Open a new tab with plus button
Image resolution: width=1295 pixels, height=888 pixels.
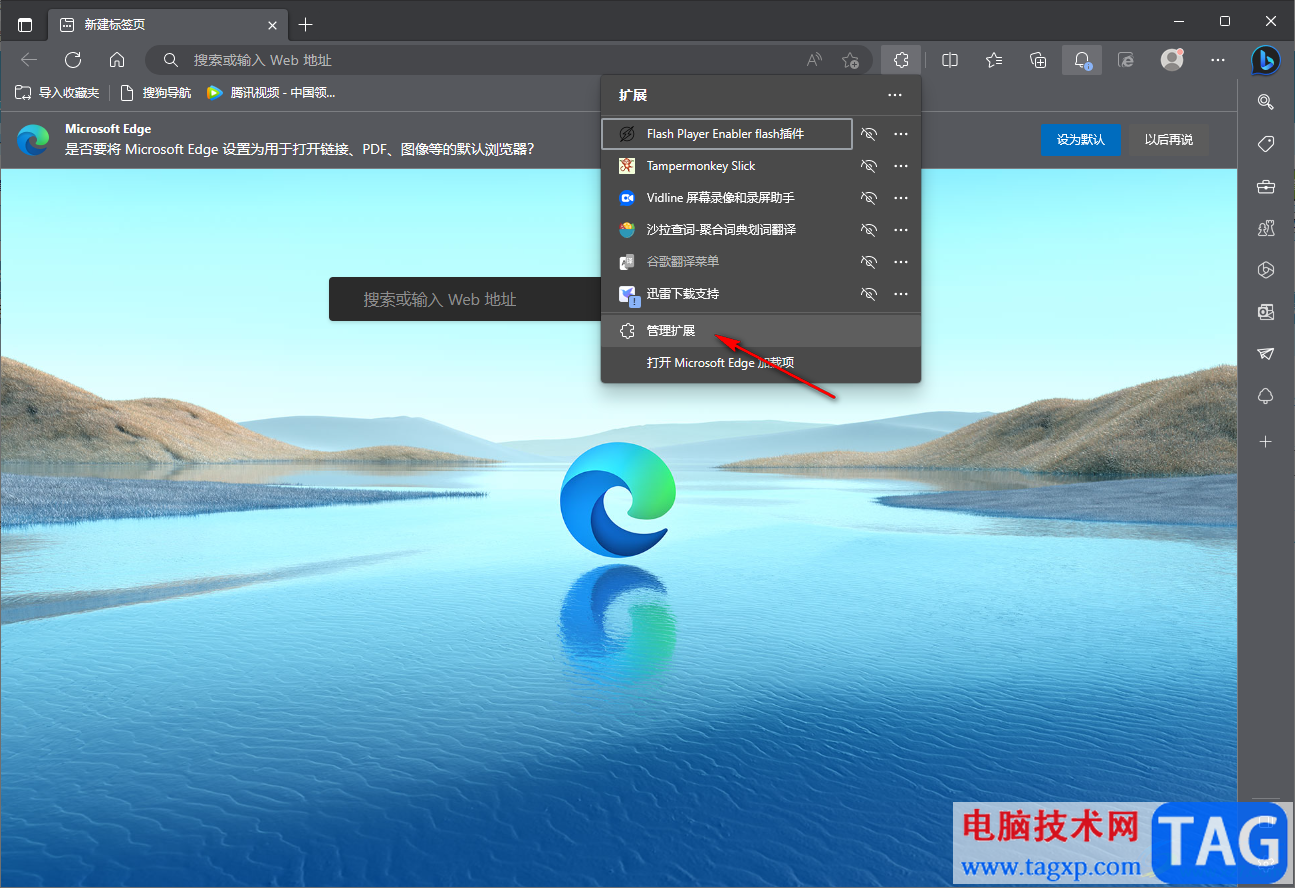click(x=306, y=24)
